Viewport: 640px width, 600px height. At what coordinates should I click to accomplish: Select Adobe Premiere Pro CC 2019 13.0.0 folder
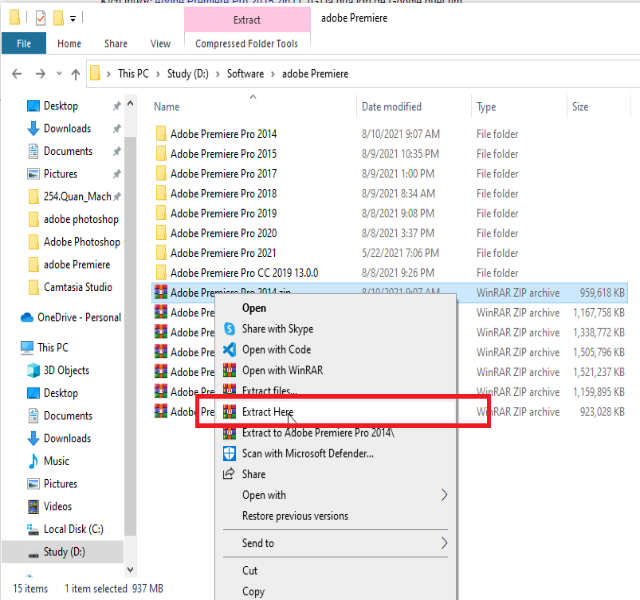pyautogui.click(x=244, y=273)
